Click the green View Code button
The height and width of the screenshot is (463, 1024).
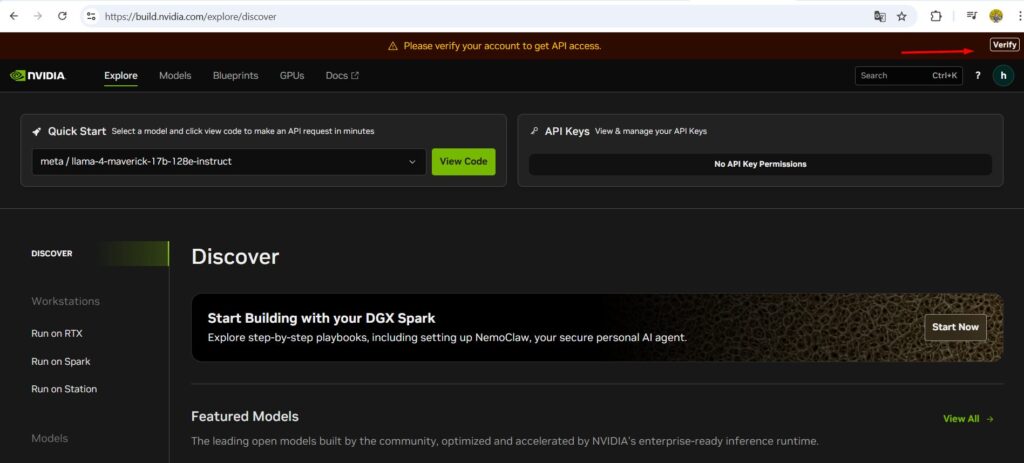pos(464,161)
